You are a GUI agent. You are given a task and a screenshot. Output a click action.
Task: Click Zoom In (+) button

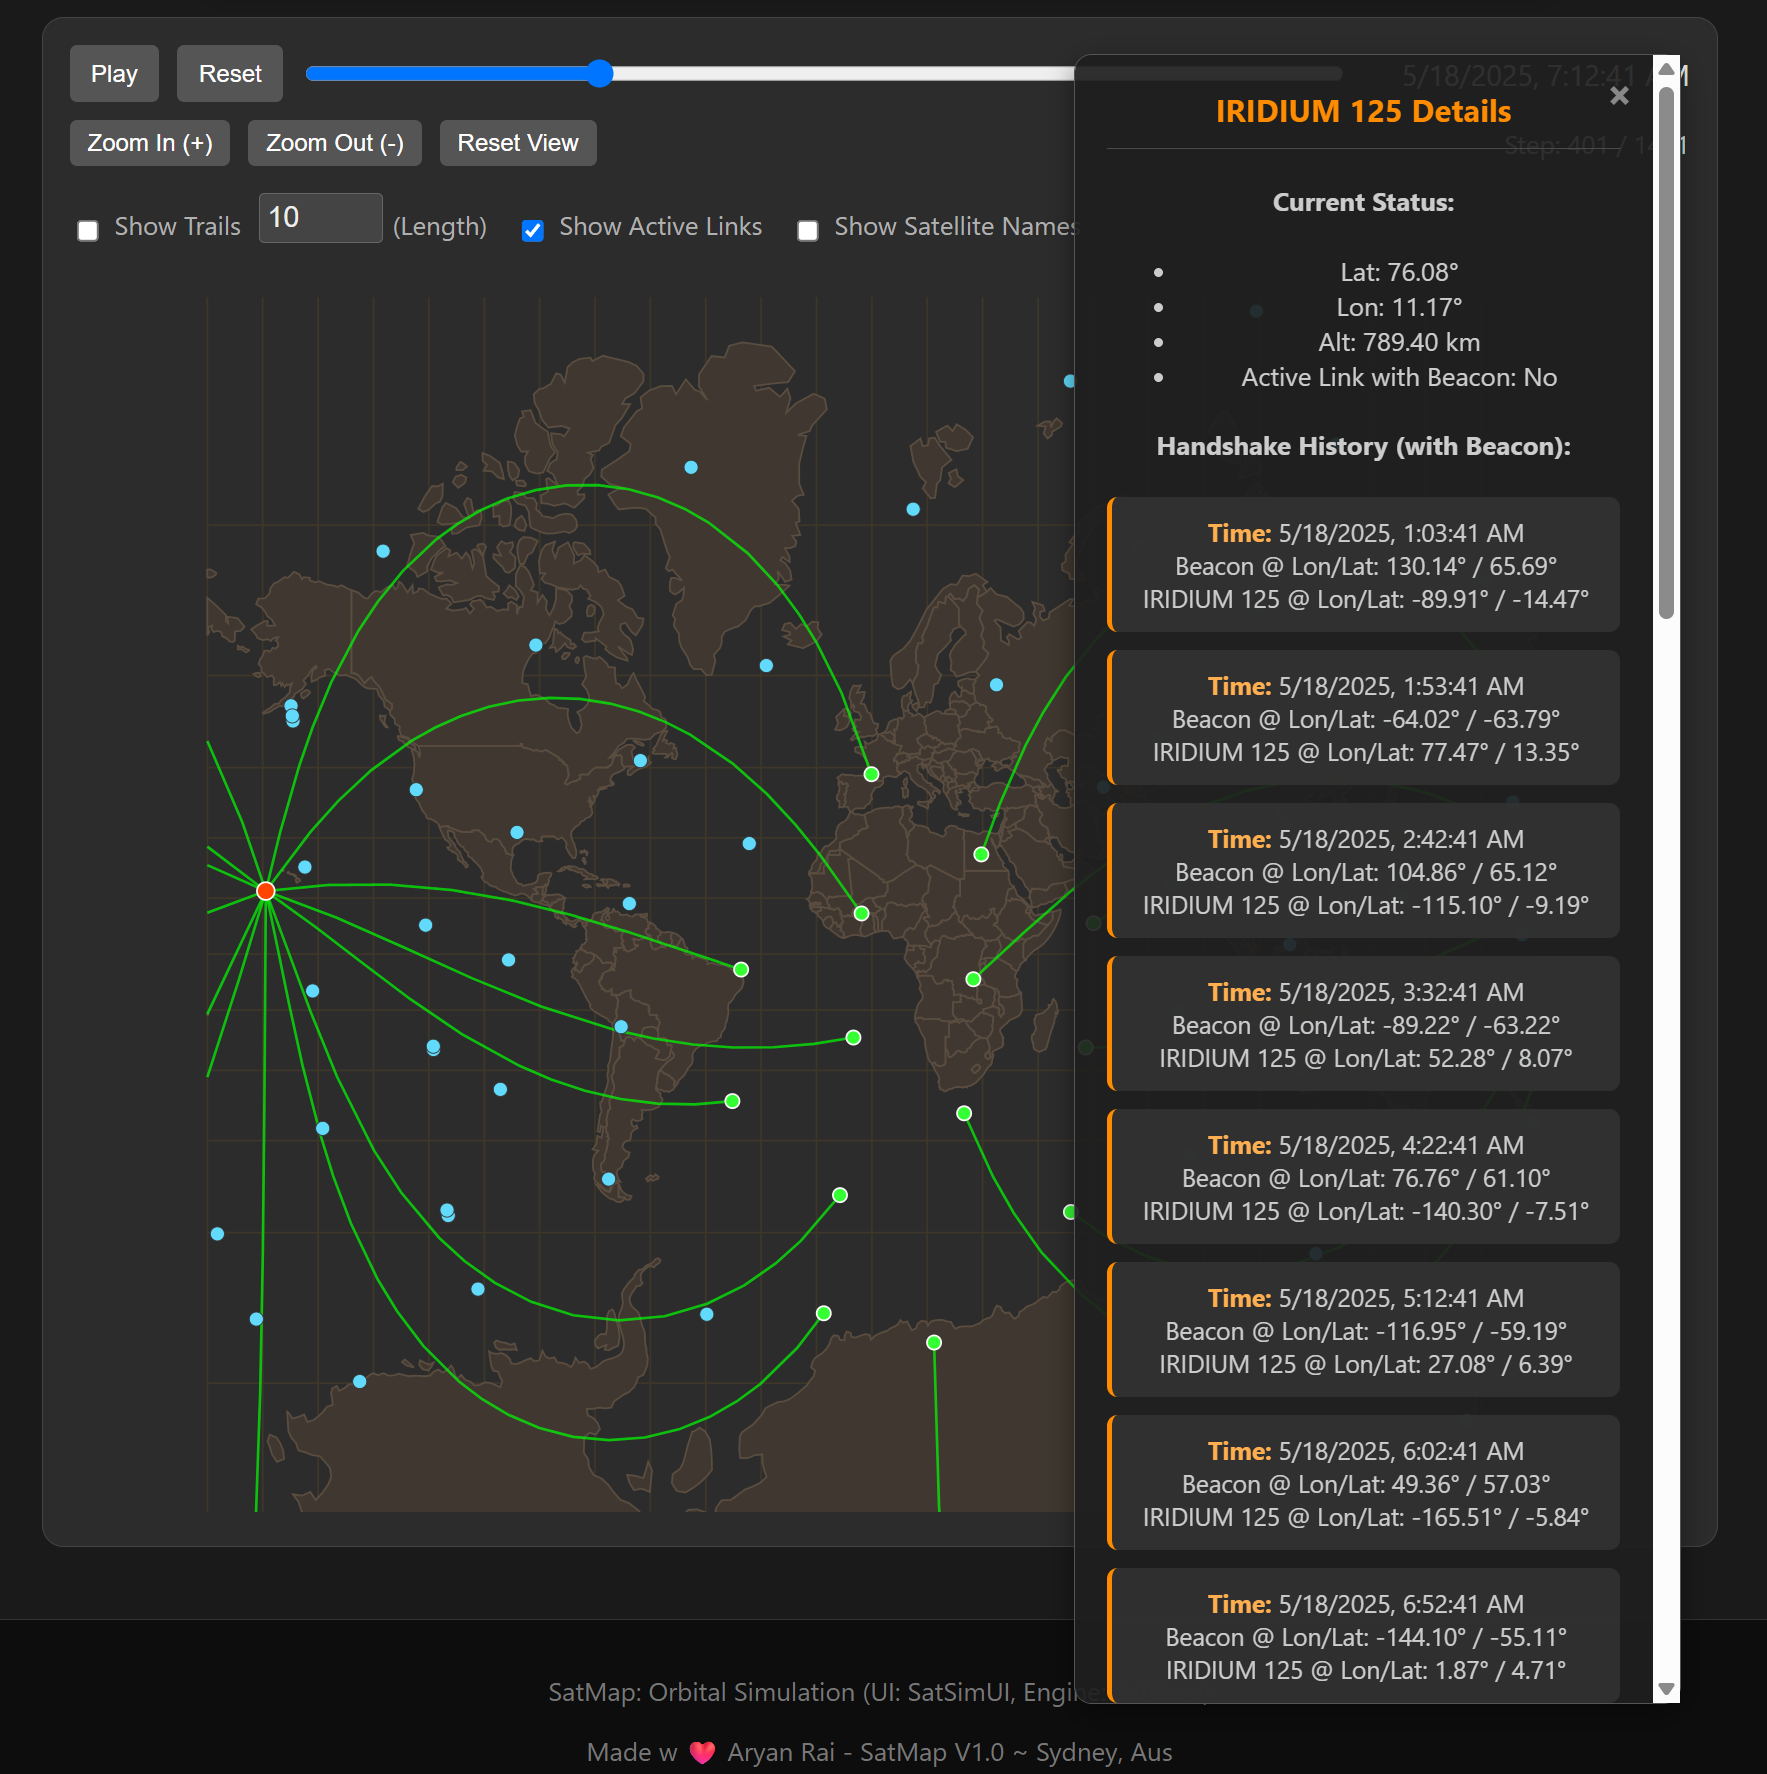(150, 143)
